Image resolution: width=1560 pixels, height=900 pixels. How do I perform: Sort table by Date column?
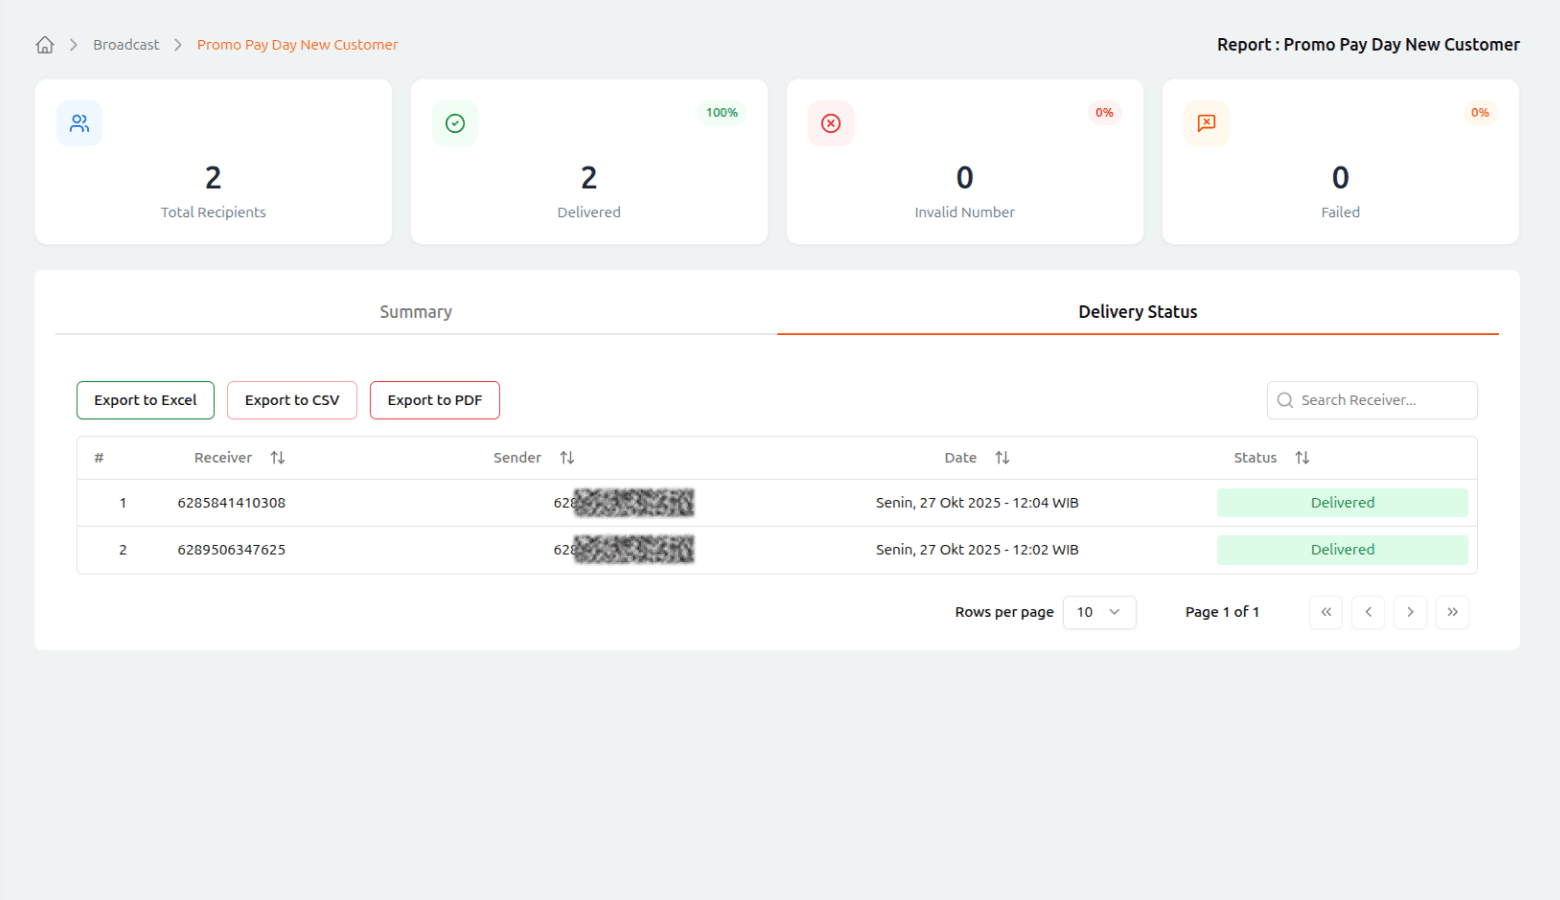[1002, 458]
